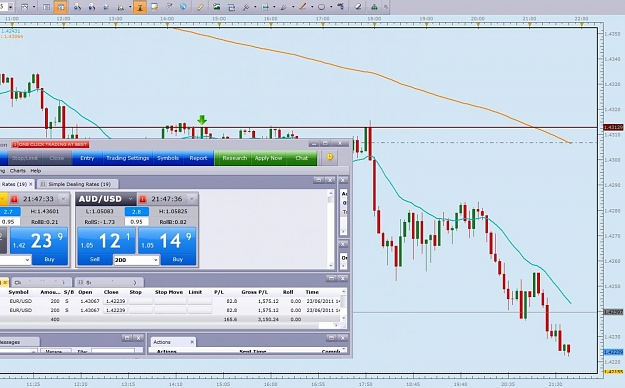The width and height of the screenshot is (625, 388).
Task: Click the overlapping windows icon next to picture icon
Action: pyautogui.click(x=231, y=7)
